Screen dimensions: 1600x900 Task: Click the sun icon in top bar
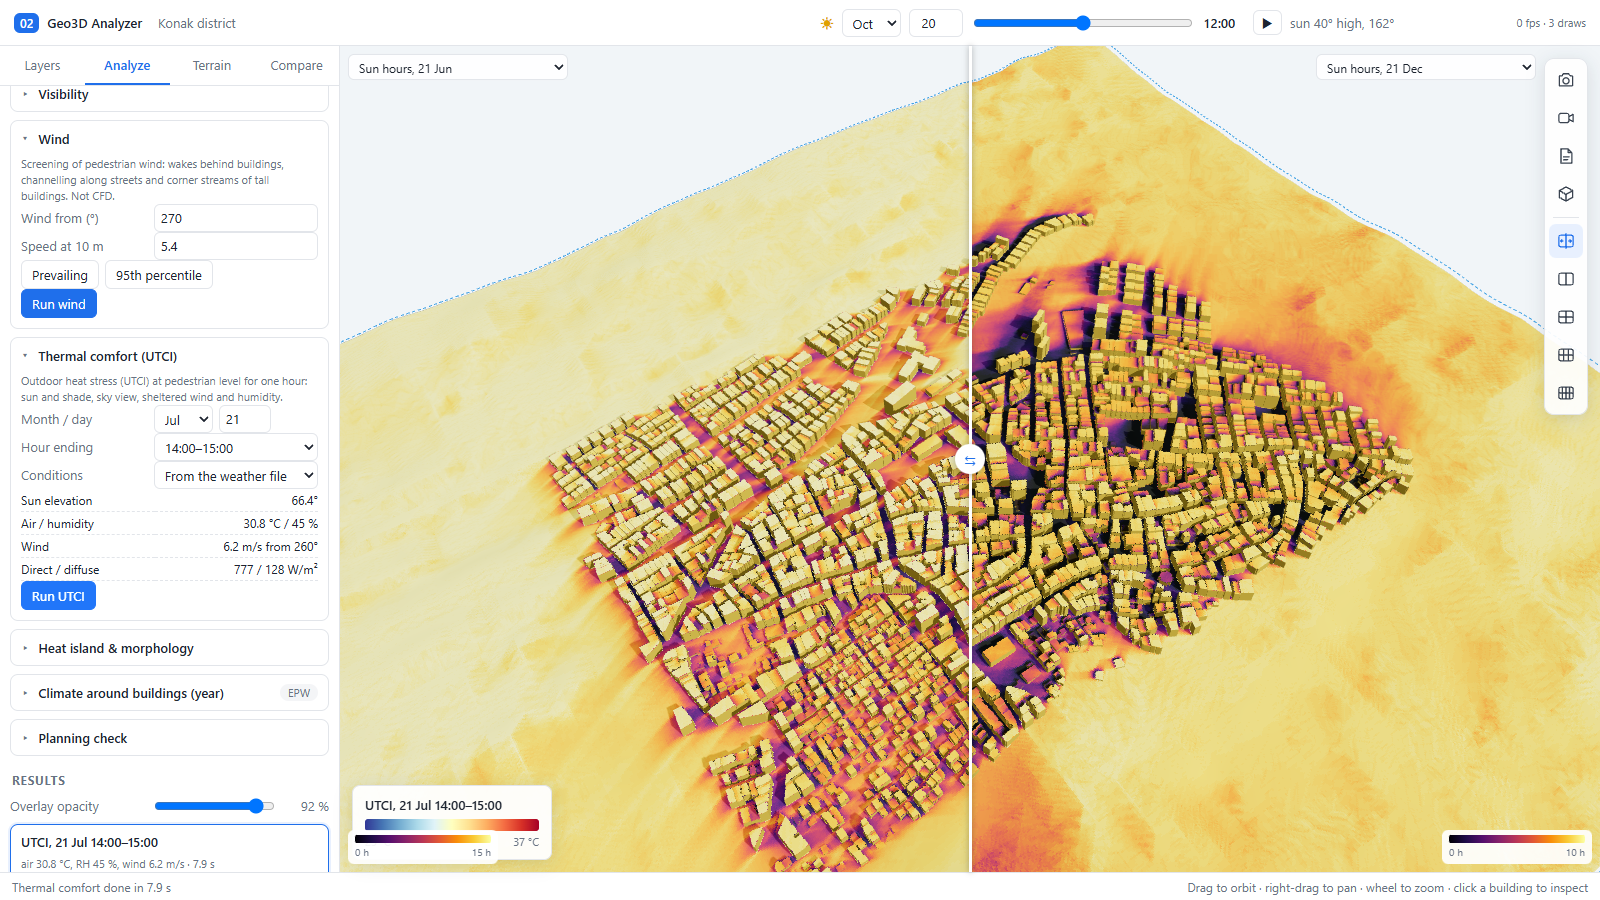point(827,23)
